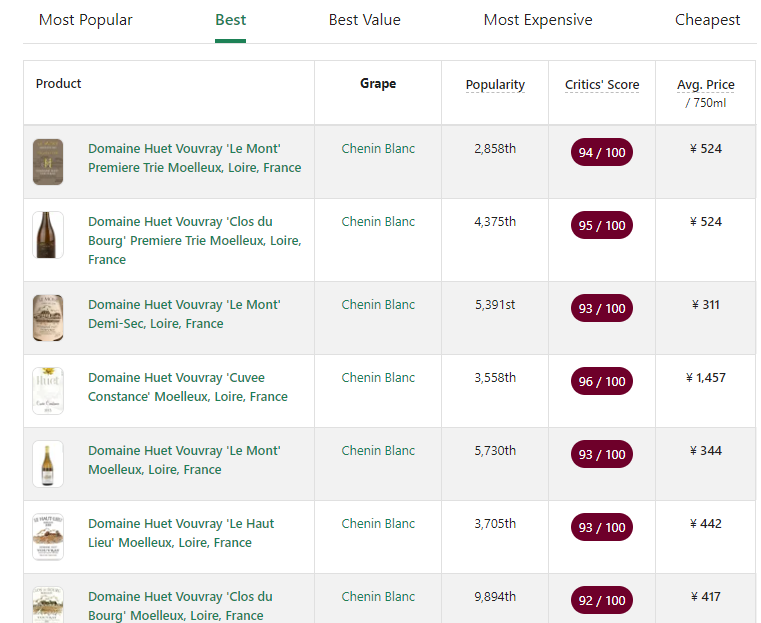Viewport: 761px width, 623px height.
Task: Switch to the Most Popular tab
Action: coord(85,20)
